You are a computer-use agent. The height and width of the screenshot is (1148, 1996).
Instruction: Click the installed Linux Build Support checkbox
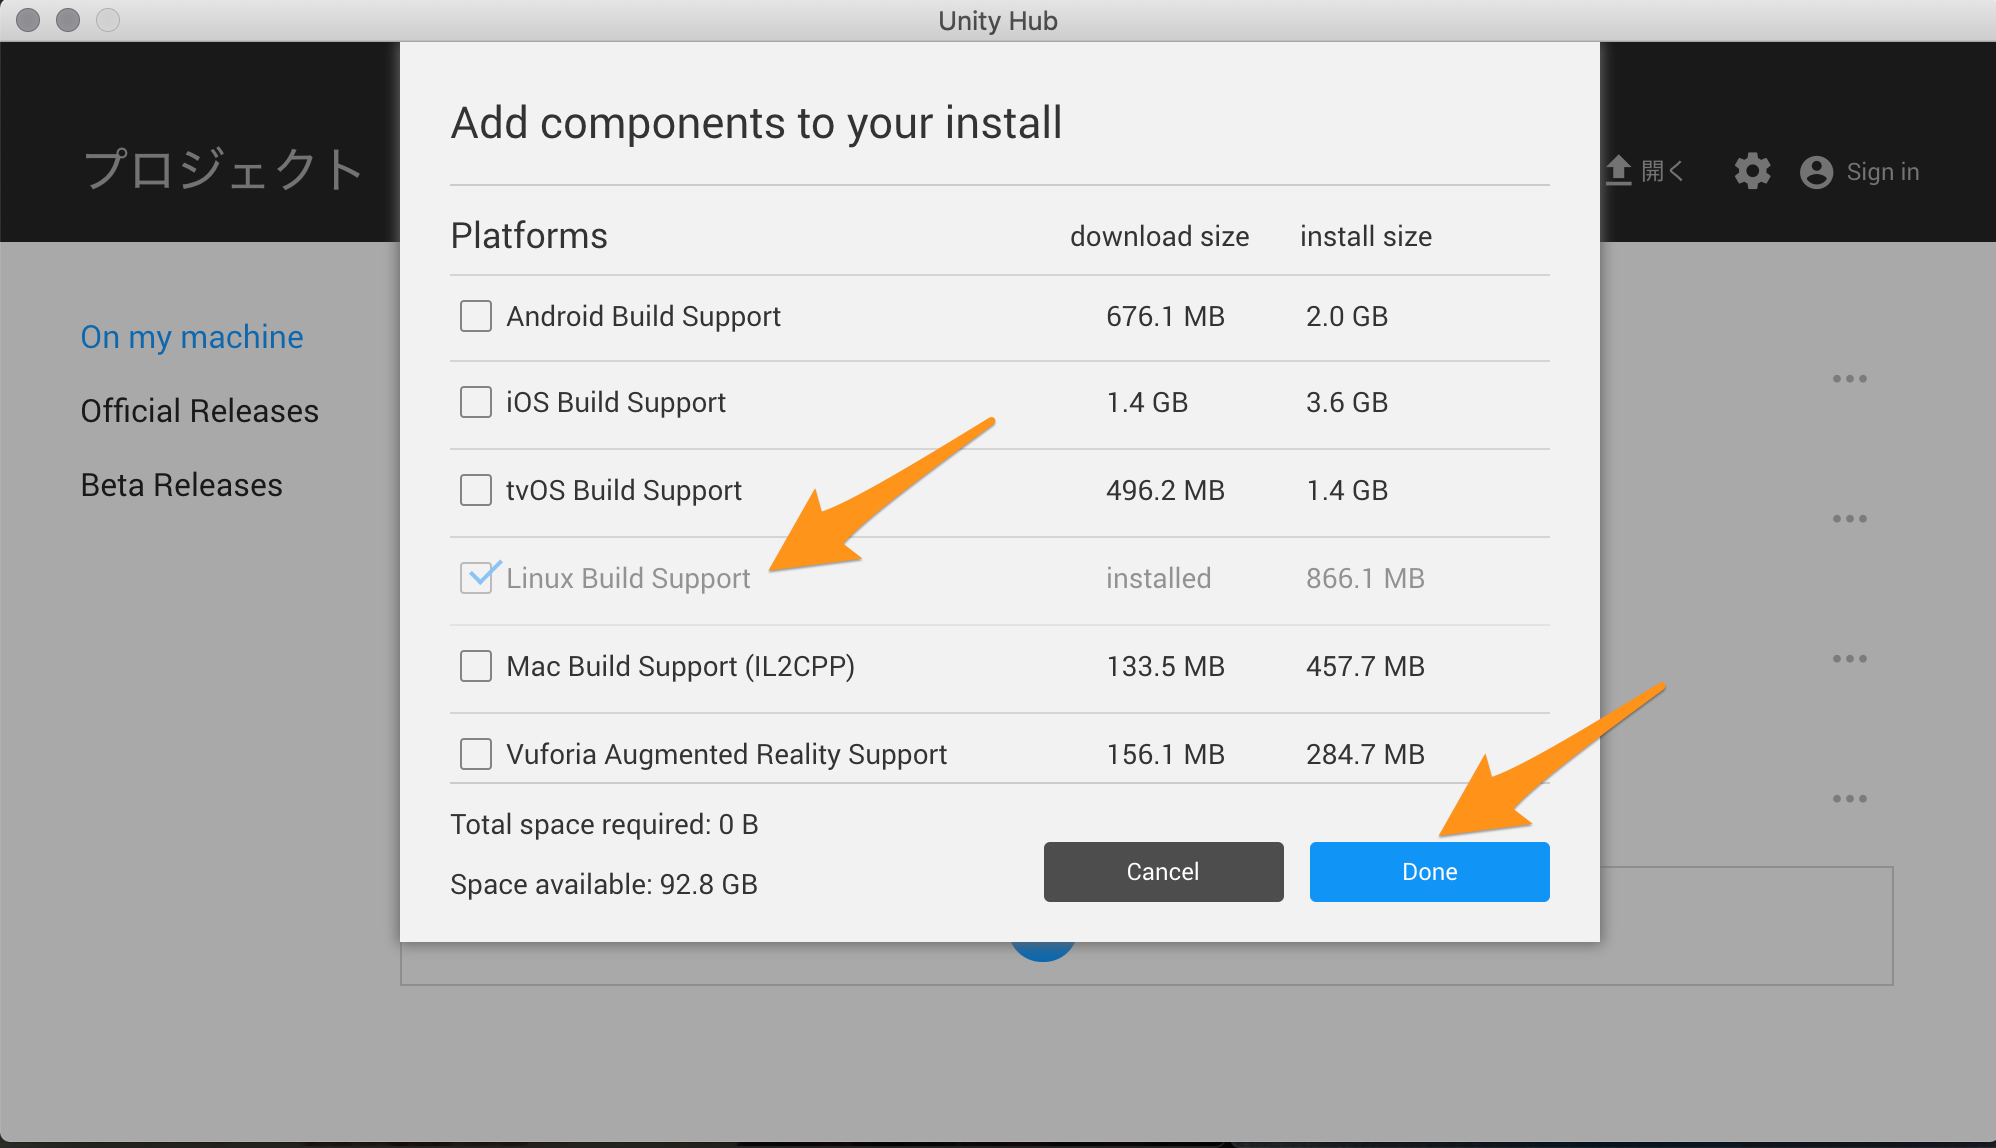(476, 578)
